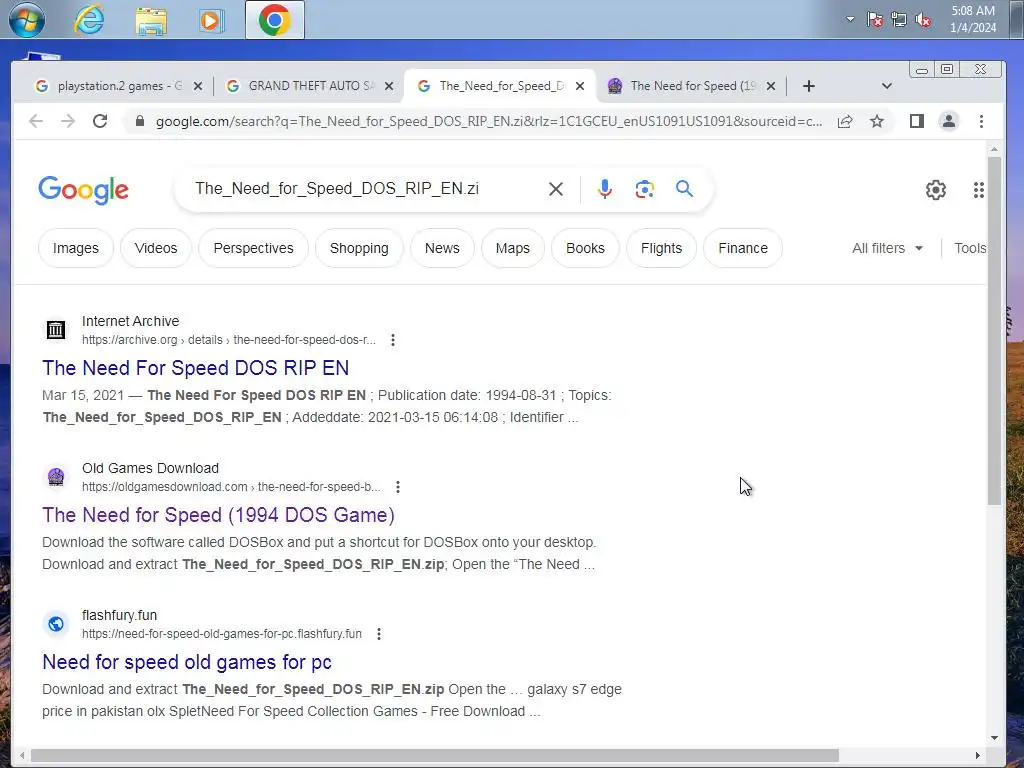Filter results by Flights
Viewport: 1024px width, 768px height.
662,248
